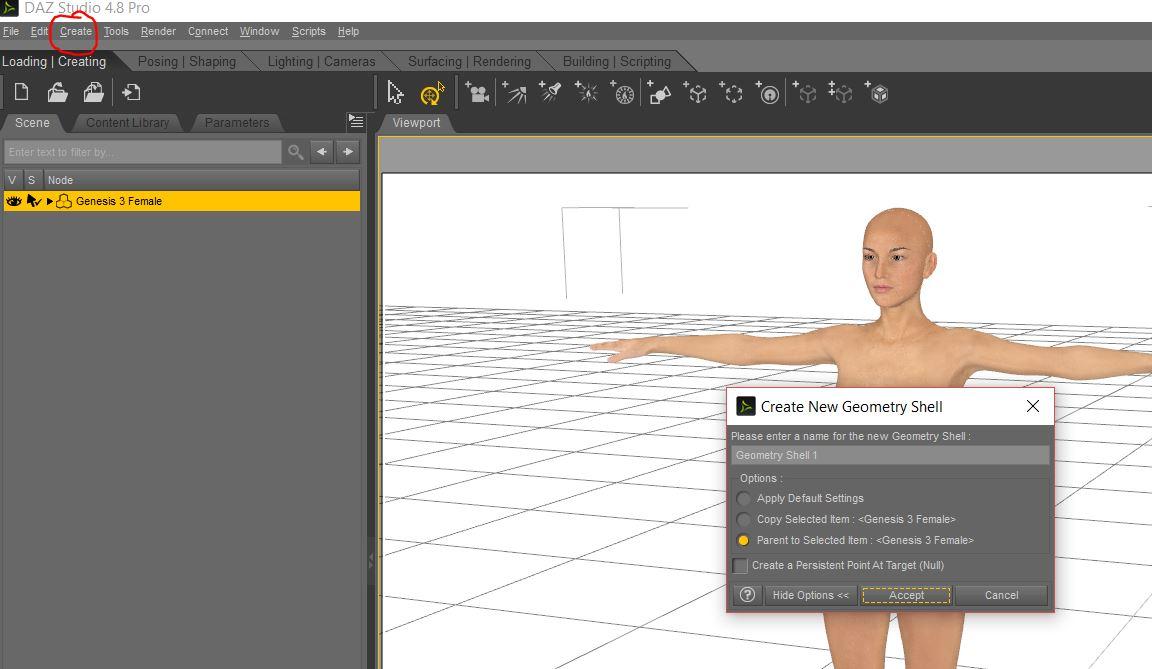Collapse dialog with Hide Options button
1152x669 pixels.
pyautogui.click(x=810, y=595)
